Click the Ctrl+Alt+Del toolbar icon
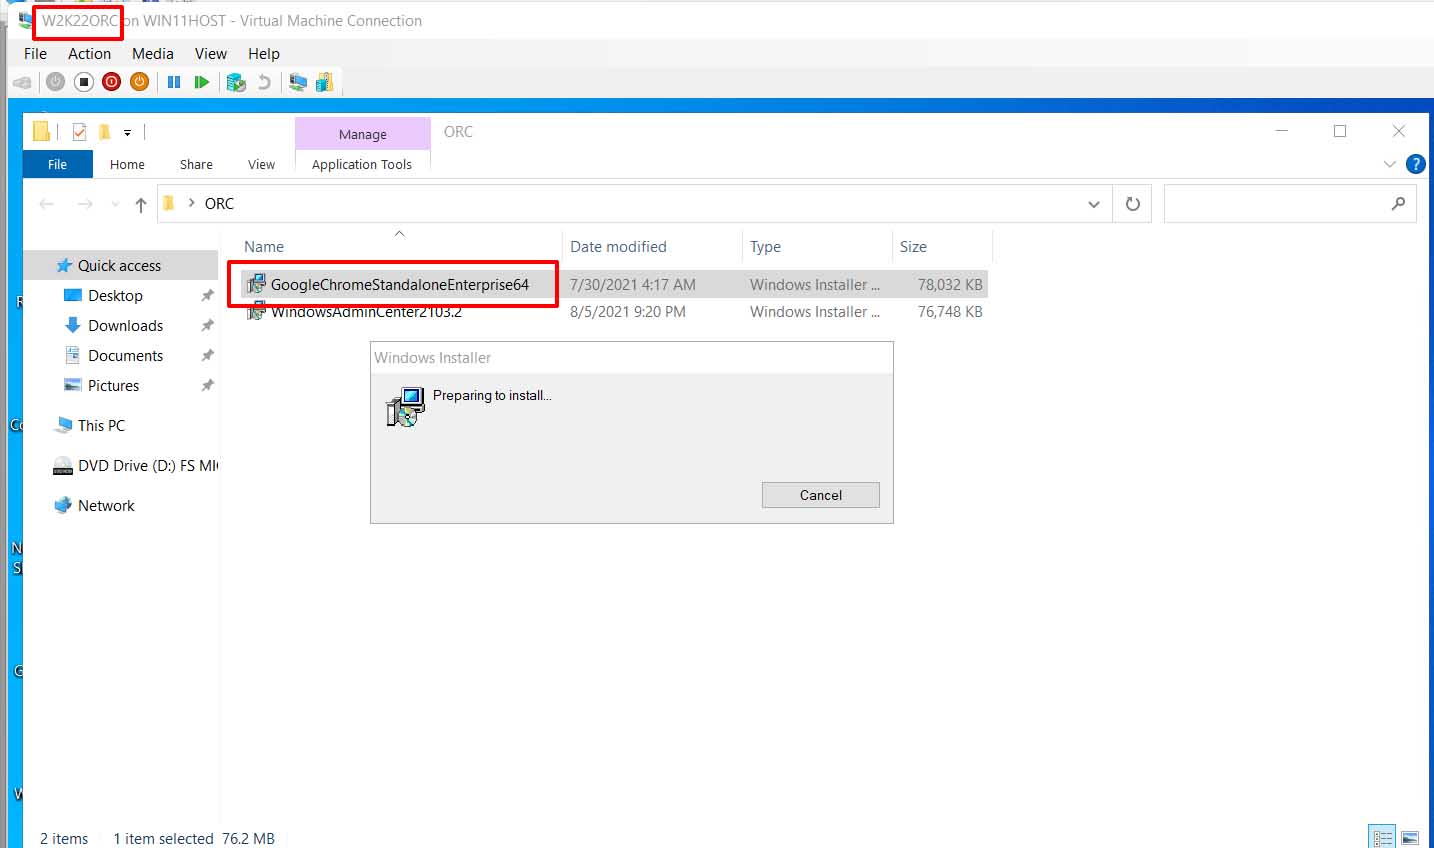Viewport: 1434px width, 848px height. point(22,82)
